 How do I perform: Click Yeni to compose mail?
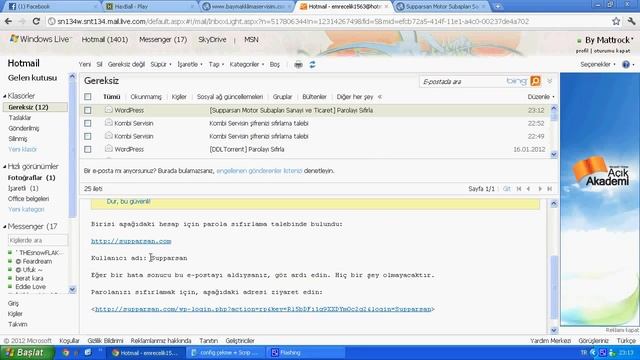coord(84,64)
